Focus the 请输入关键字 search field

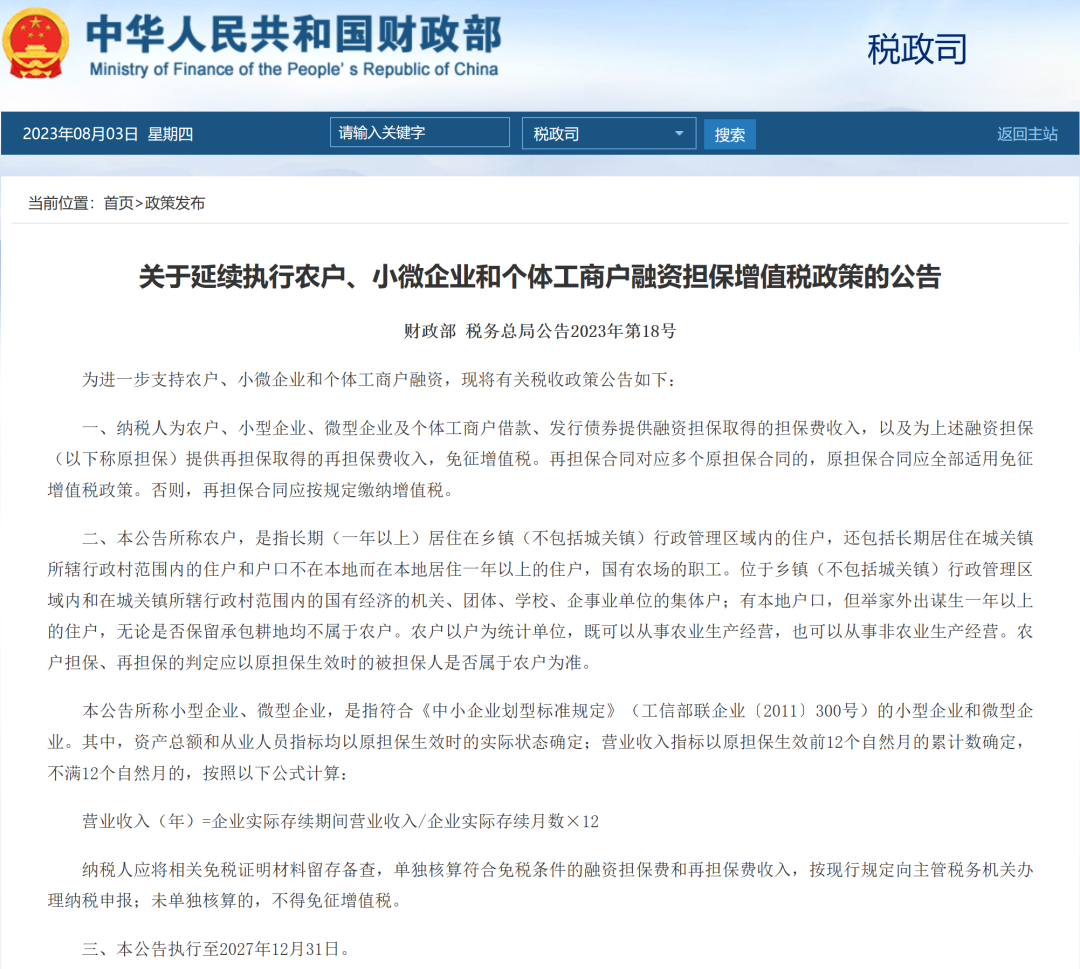pos(419,132)
